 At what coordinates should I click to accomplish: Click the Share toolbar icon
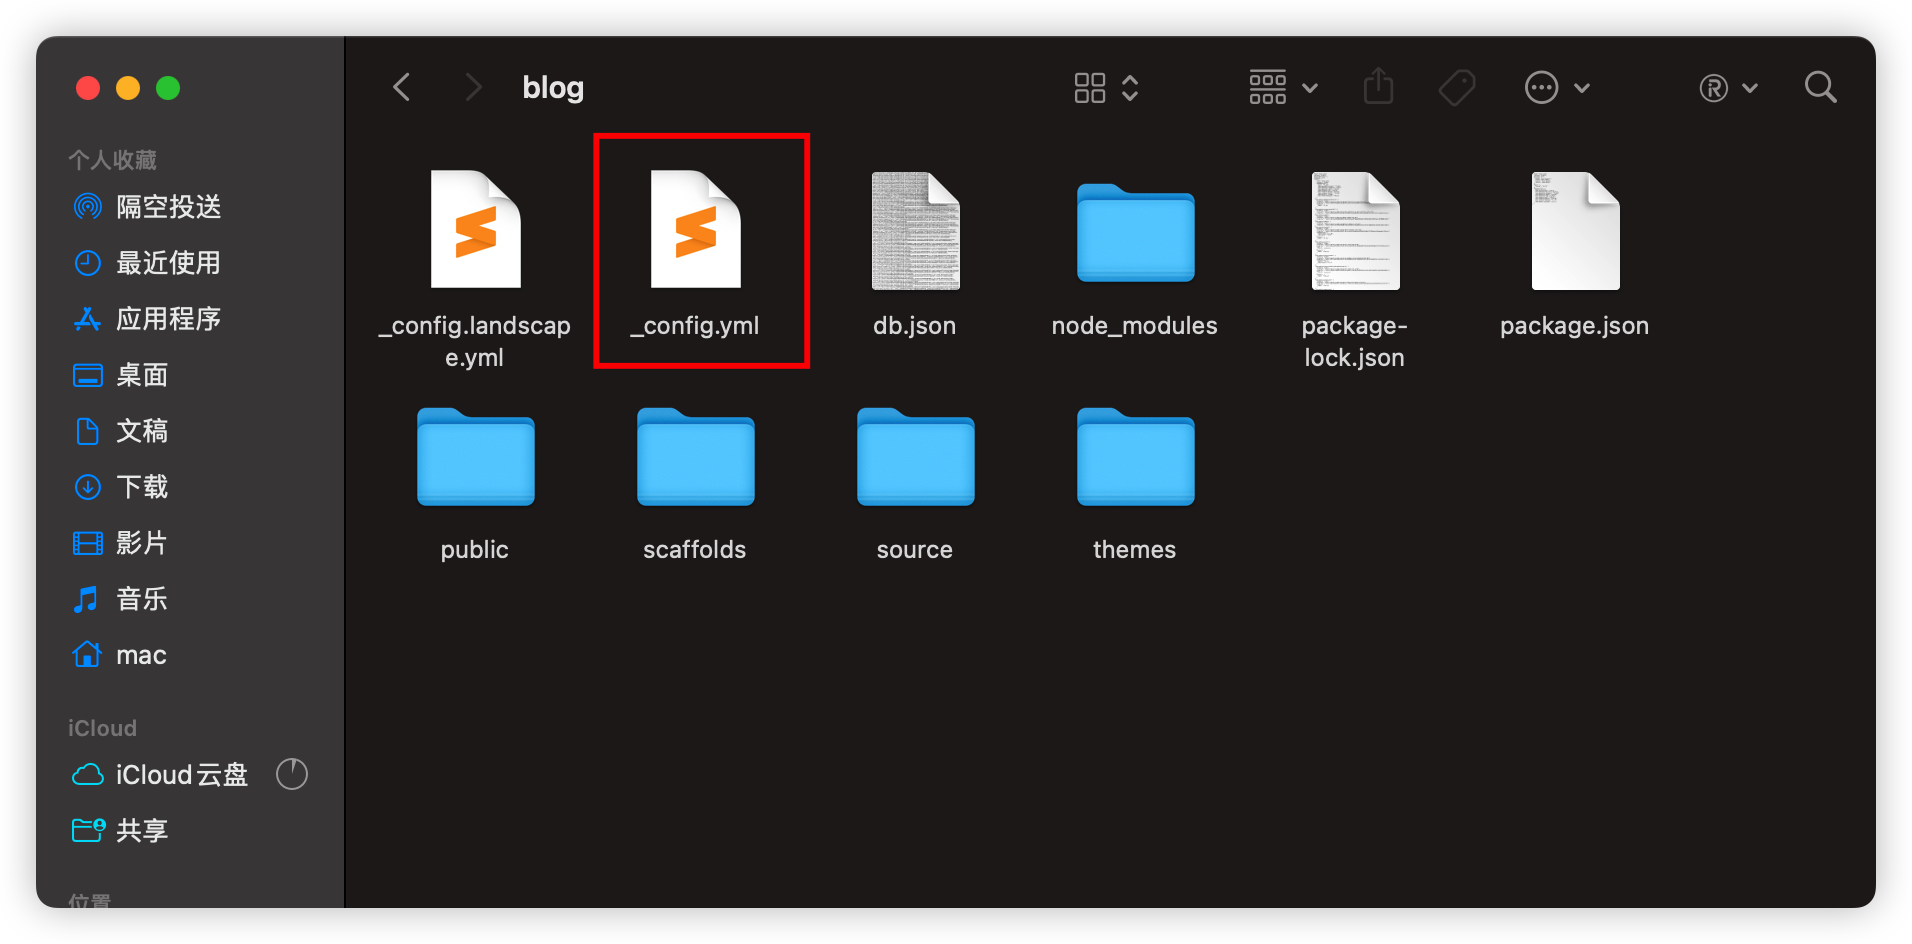(x=1378, y=87)
